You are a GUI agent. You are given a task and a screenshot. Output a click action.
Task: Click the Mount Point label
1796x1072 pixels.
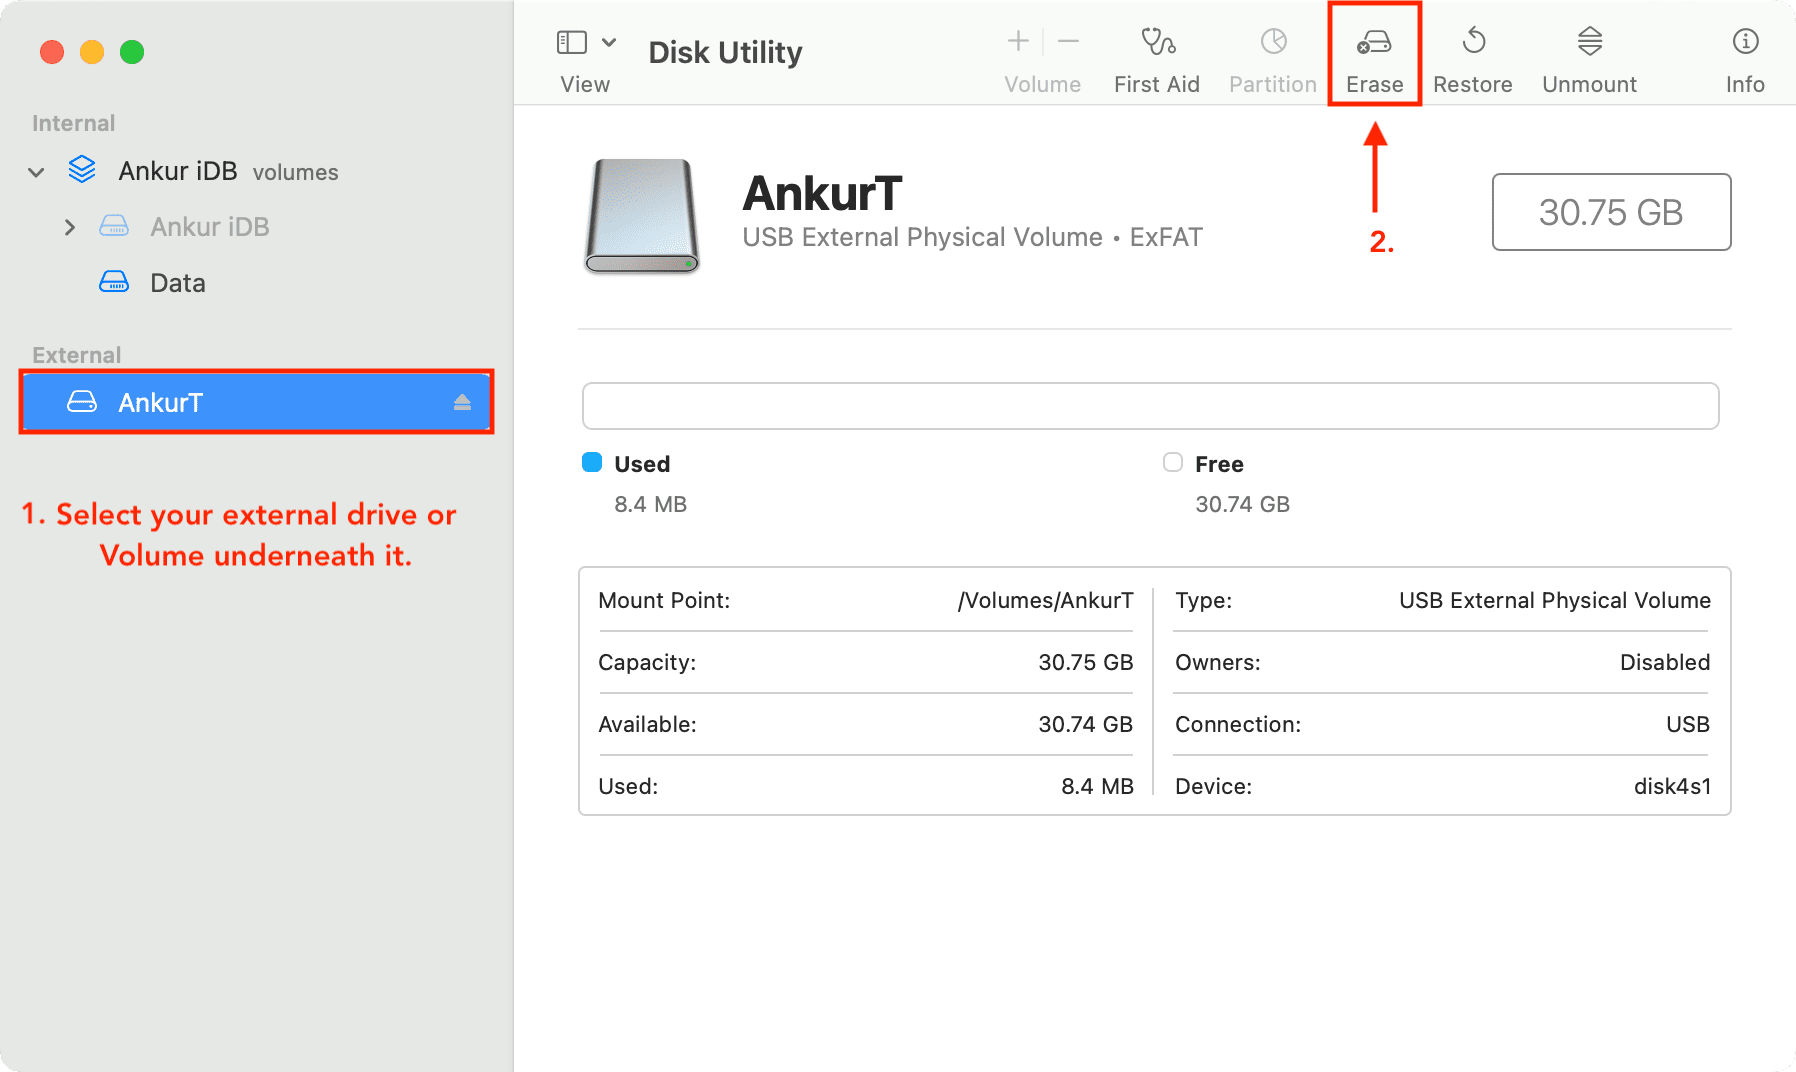(664, 600)
